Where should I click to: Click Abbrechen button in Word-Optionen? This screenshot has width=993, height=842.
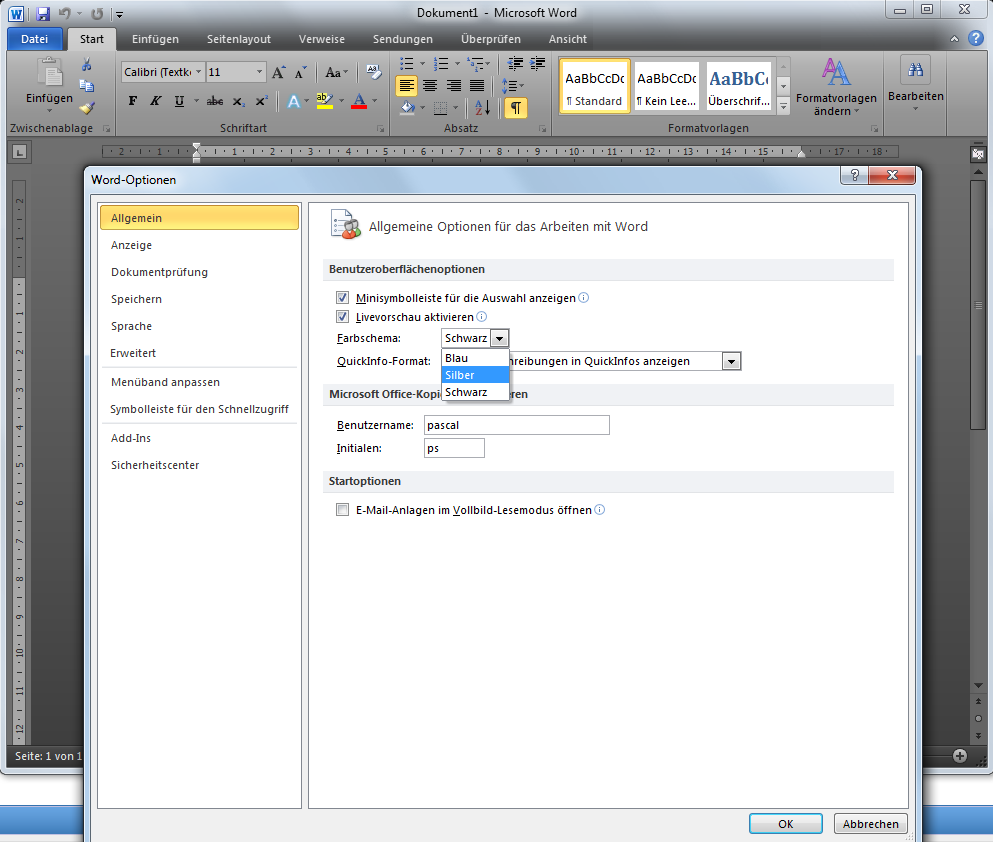click(x=870, y=824)
